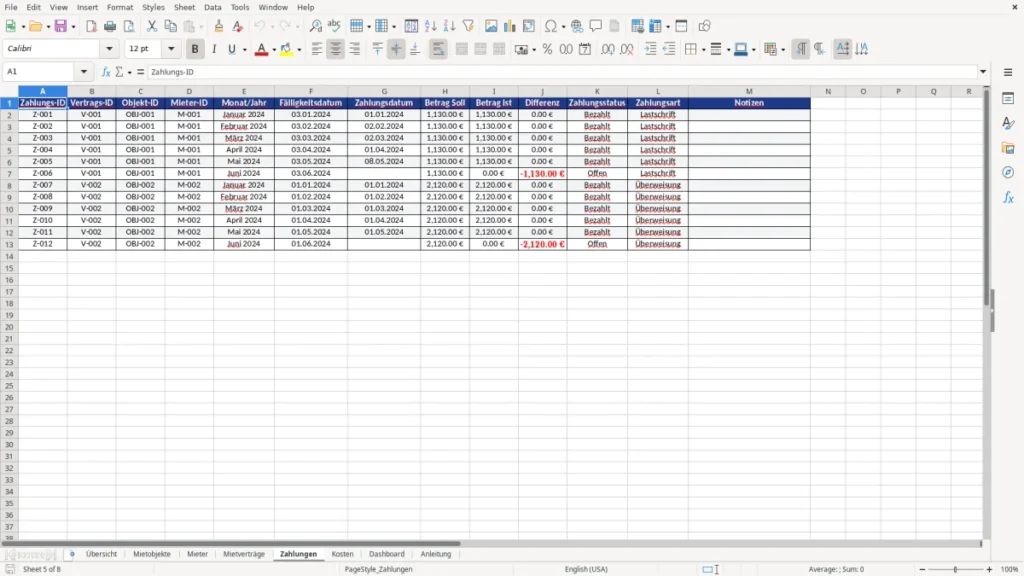1024x576 pixels.
Task: Toggle Align Right
Action: tap(355, 49)
